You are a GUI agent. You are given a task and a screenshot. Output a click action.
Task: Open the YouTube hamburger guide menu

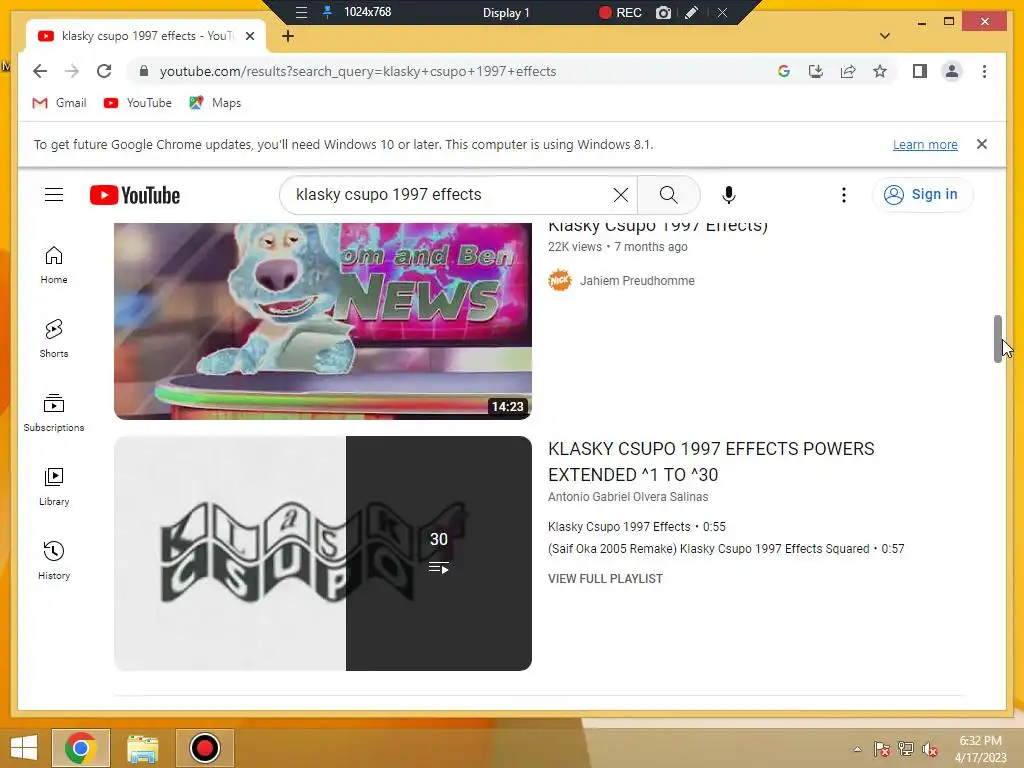tap(54, 195)
